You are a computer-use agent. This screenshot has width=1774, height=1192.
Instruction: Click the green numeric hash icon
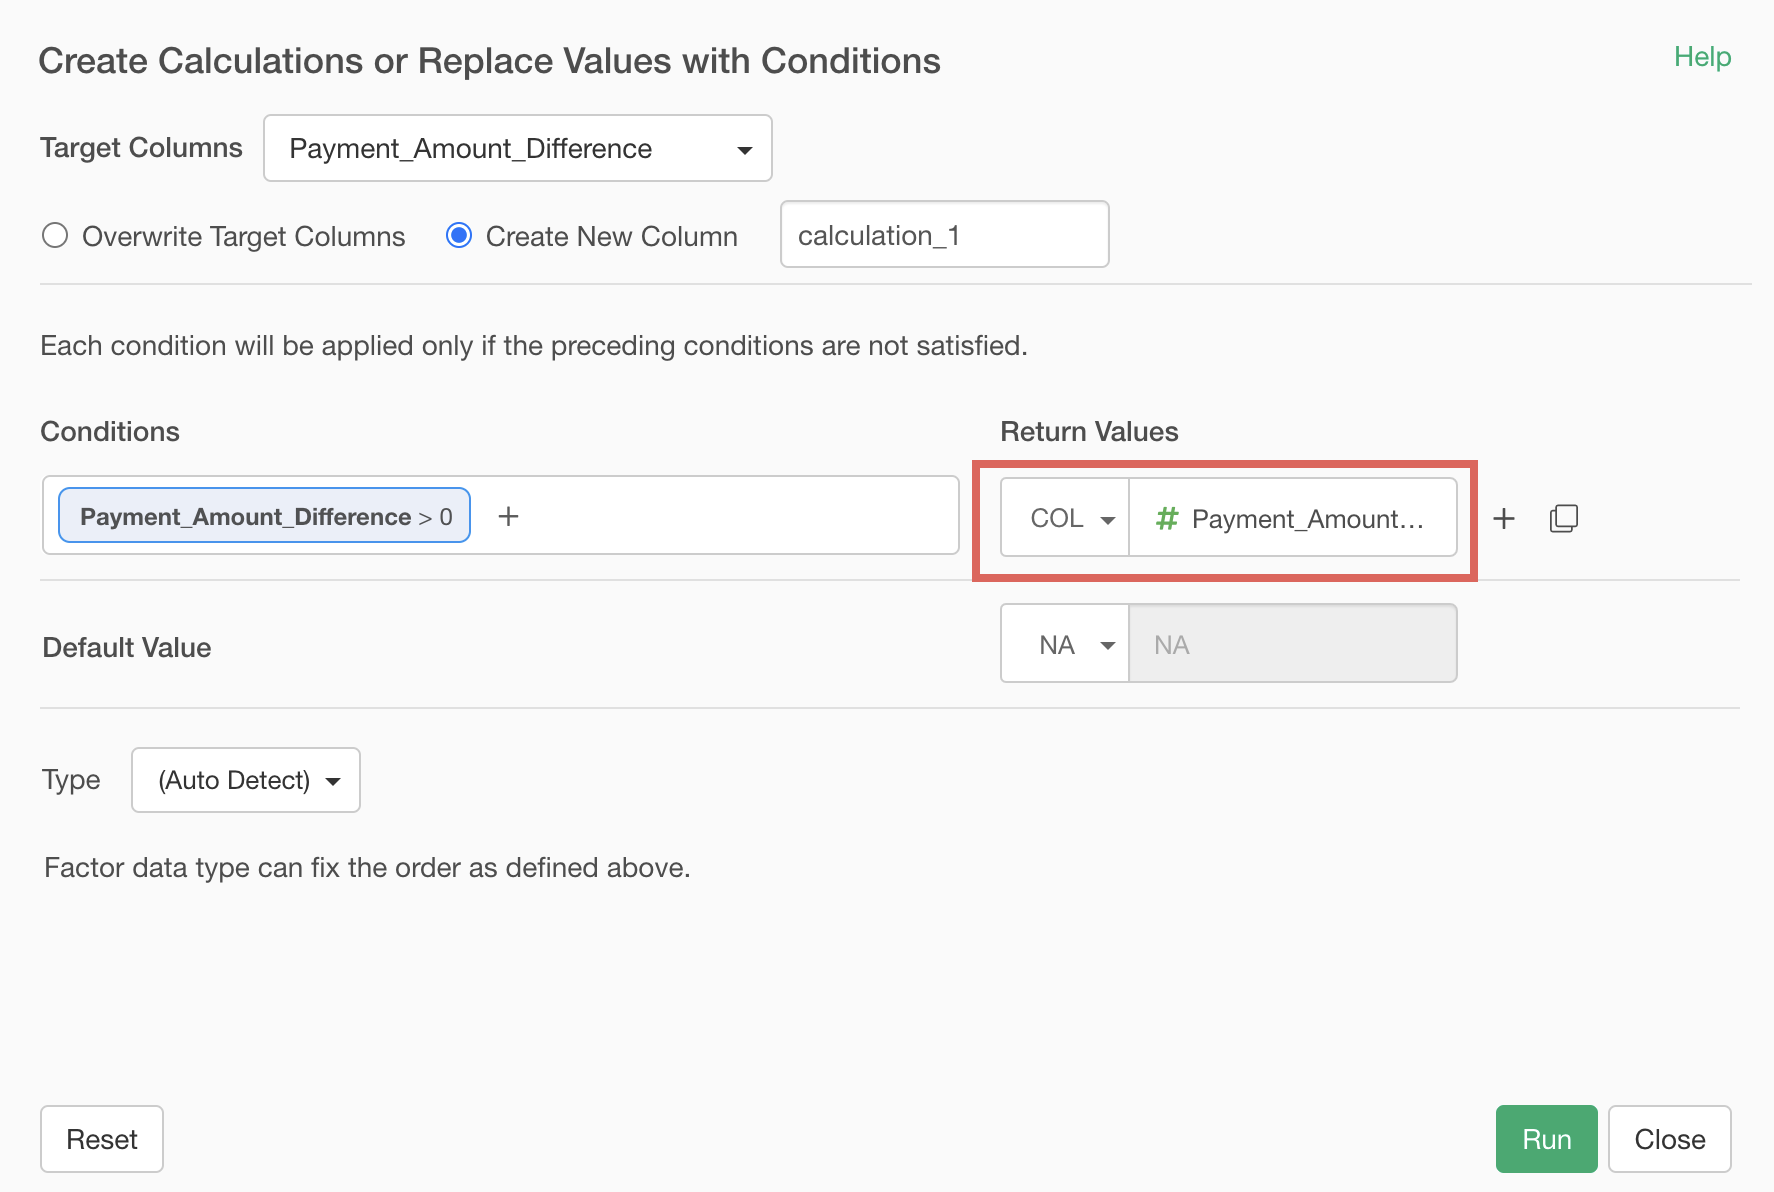pyautogui.click(x=1166, y=518)
